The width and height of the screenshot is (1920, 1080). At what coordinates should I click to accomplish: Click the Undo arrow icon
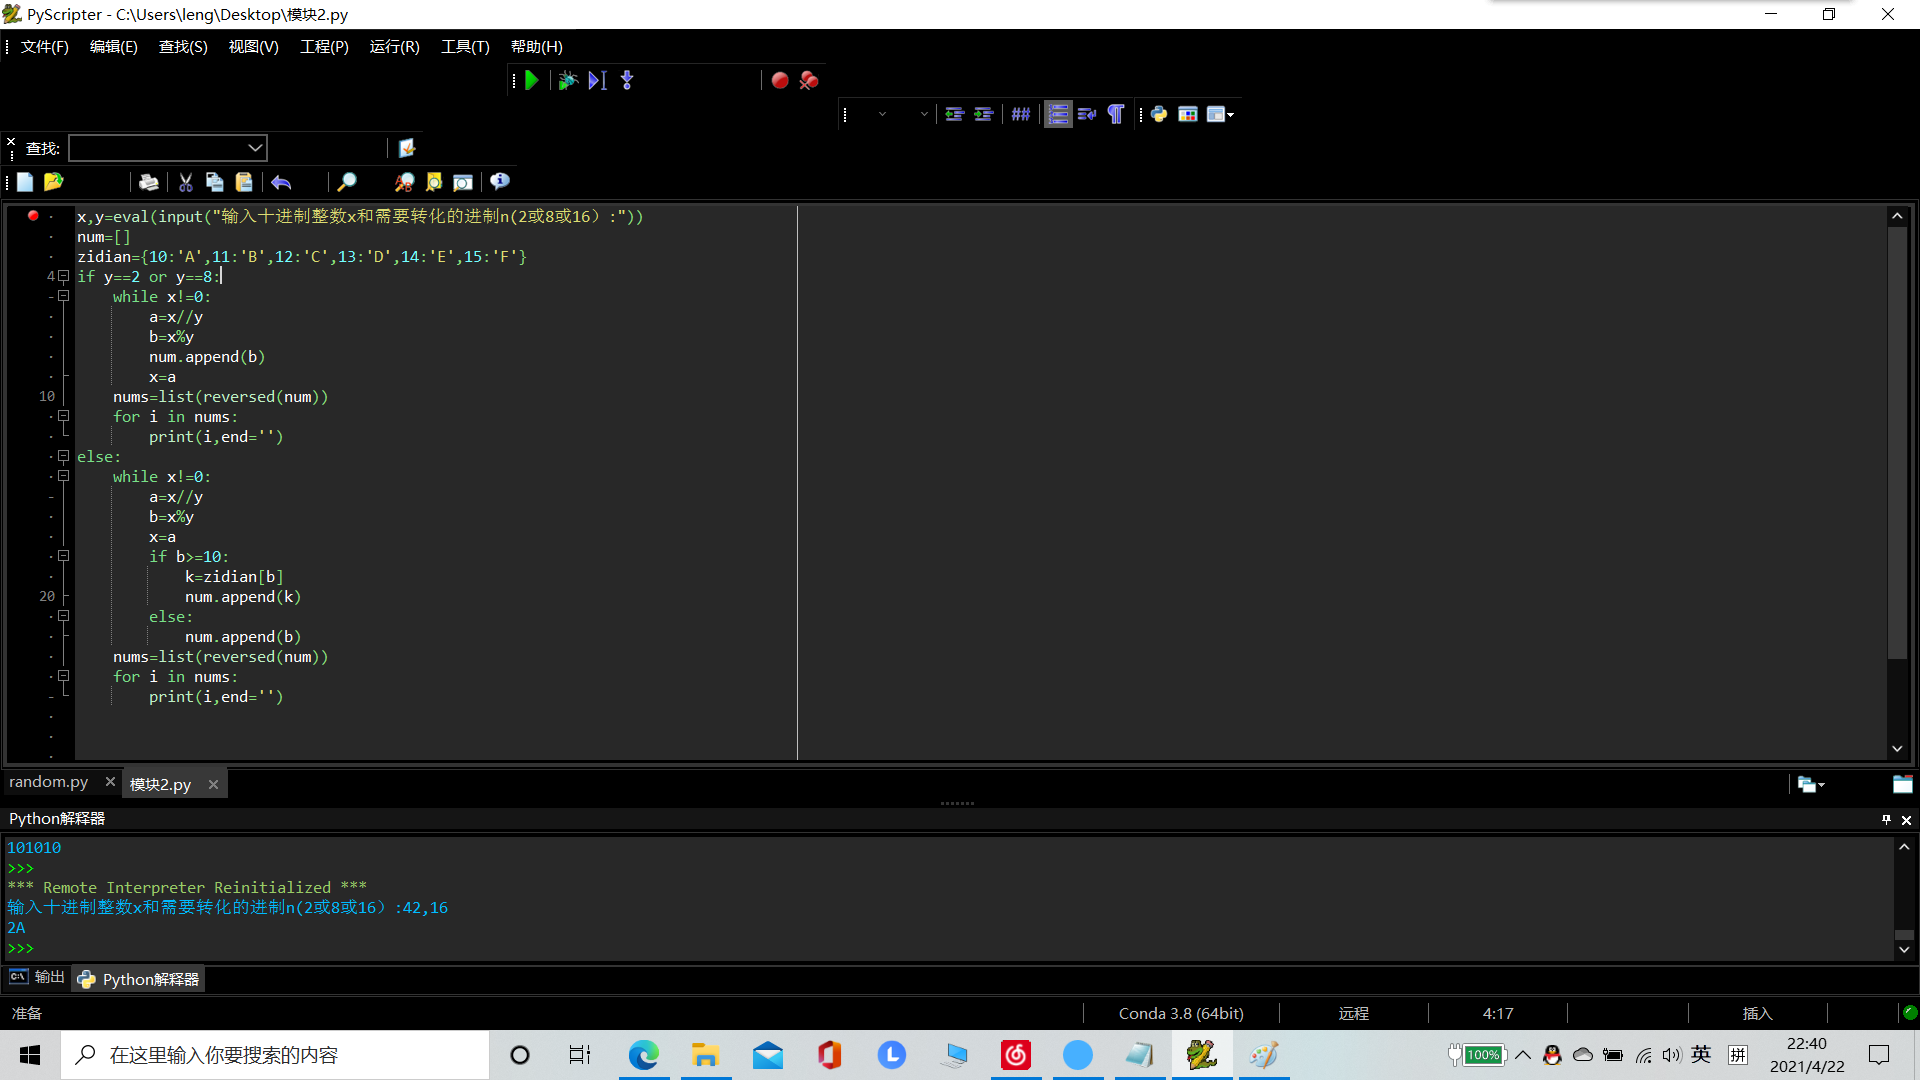tap(281, 182)
